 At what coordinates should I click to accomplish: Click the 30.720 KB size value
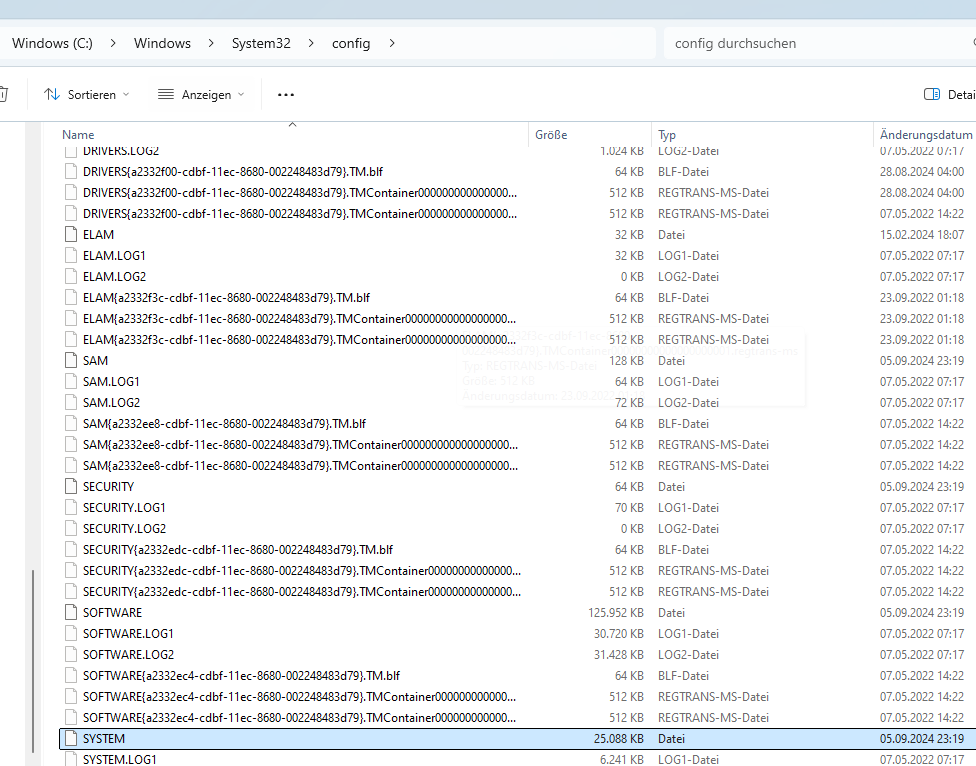(x=619, y=633)
